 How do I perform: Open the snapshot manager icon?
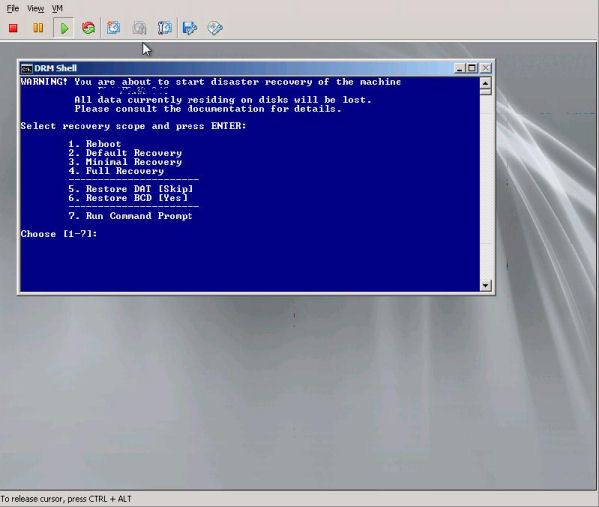tap(165, 28)
